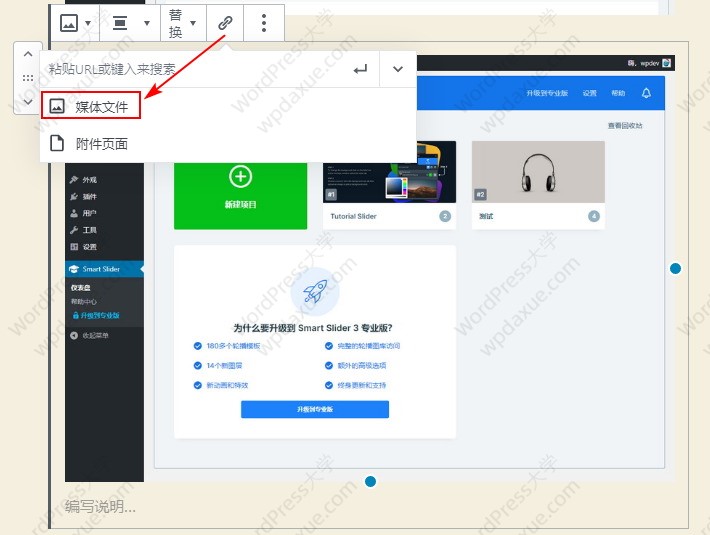710x535 pixels.
Task: Move block down with the down arrow
Action: click(27, 99)
